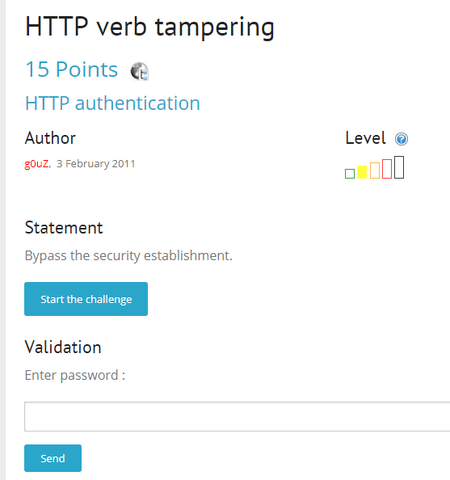This screenshot has width=450, height=480.
Task: Click the Enter password label
Action: [75, 375]
